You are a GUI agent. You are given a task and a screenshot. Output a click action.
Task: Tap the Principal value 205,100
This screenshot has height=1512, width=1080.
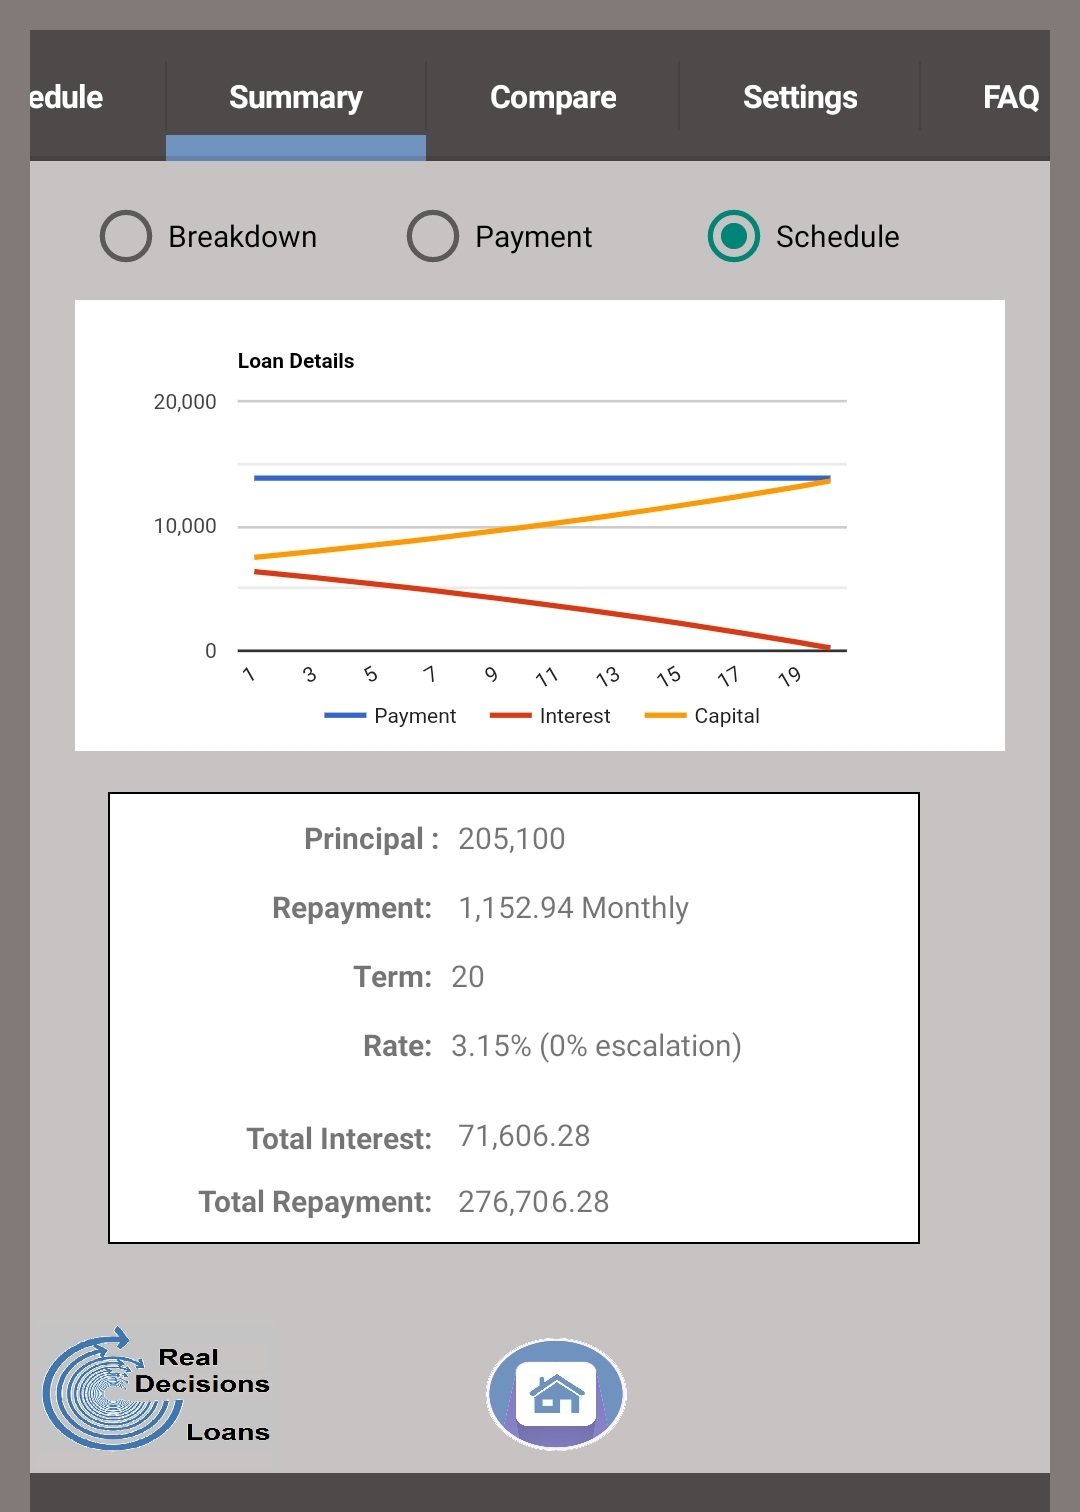[x=511, y=839]
